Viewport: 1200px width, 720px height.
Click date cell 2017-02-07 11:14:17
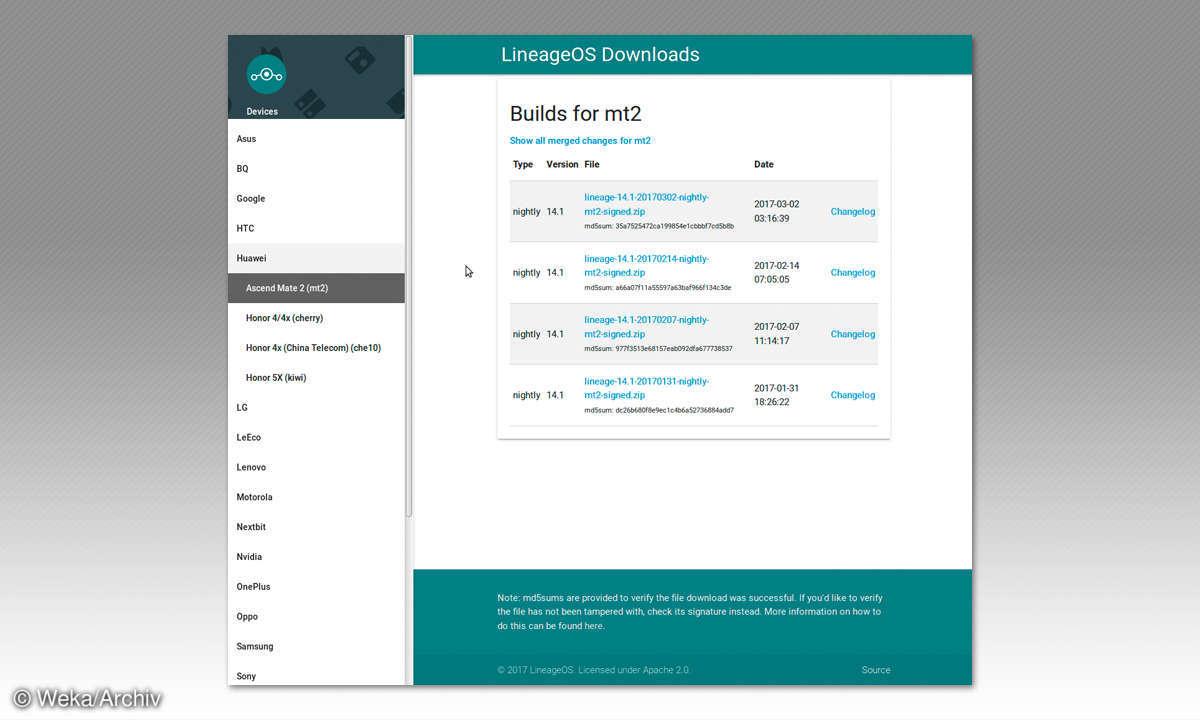(777, 334)
